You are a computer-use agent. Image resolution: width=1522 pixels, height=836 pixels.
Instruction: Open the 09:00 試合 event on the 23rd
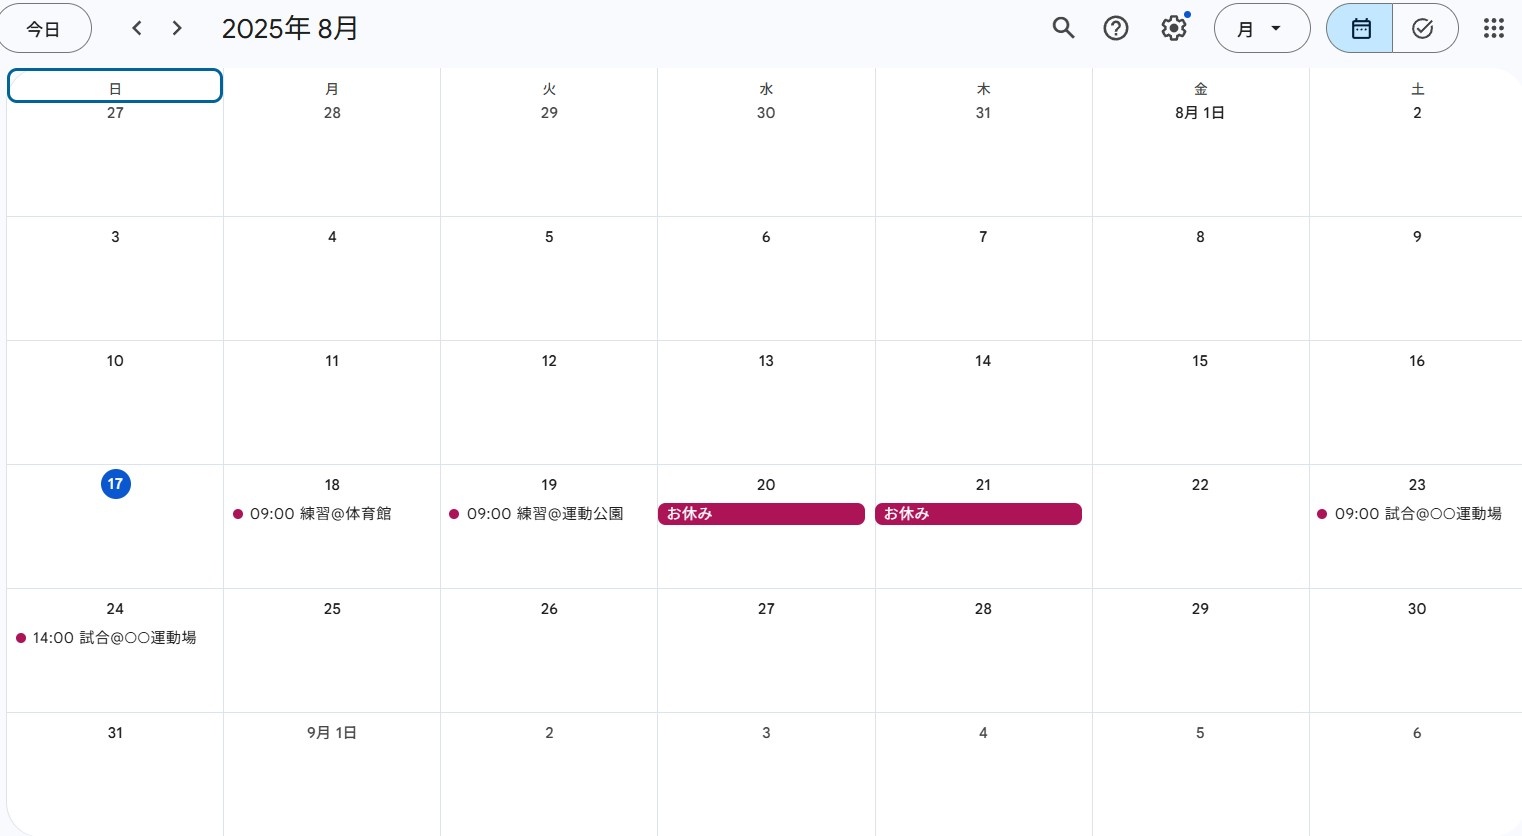(x=1417, y=514)
